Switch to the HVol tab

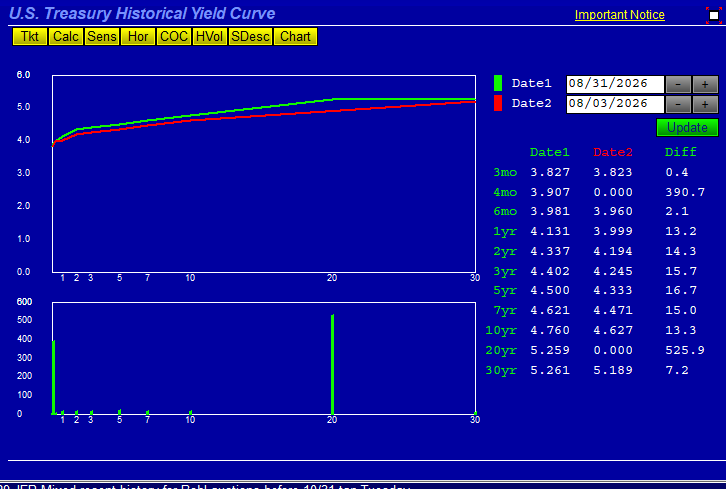click(x=209, y=37)
